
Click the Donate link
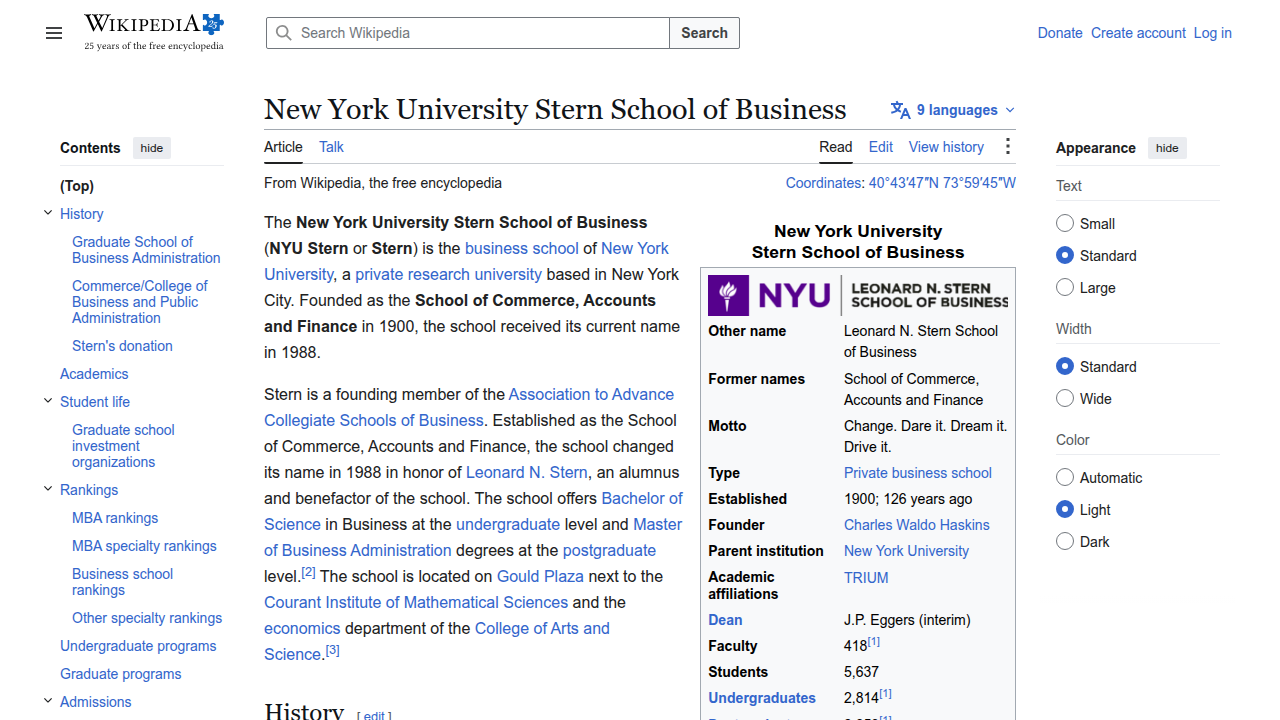[x=1060, y=33]
